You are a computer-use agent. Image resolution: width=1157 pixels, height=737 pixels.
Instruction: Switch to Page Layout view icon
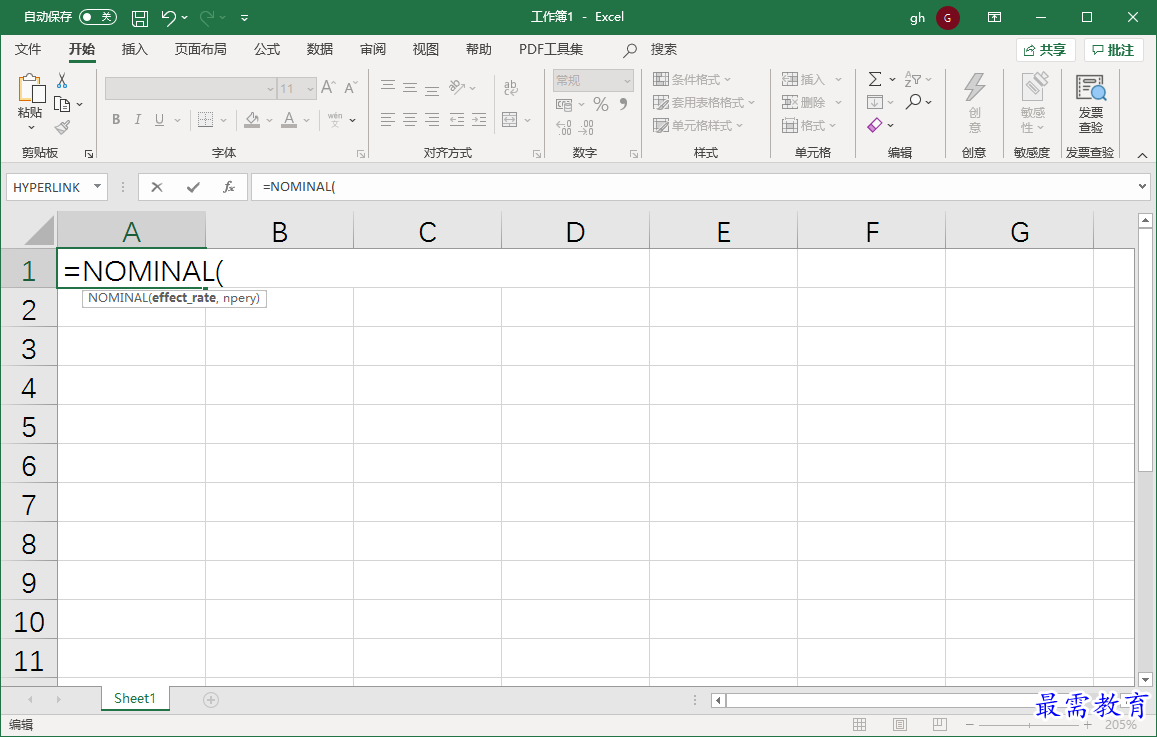900,724
